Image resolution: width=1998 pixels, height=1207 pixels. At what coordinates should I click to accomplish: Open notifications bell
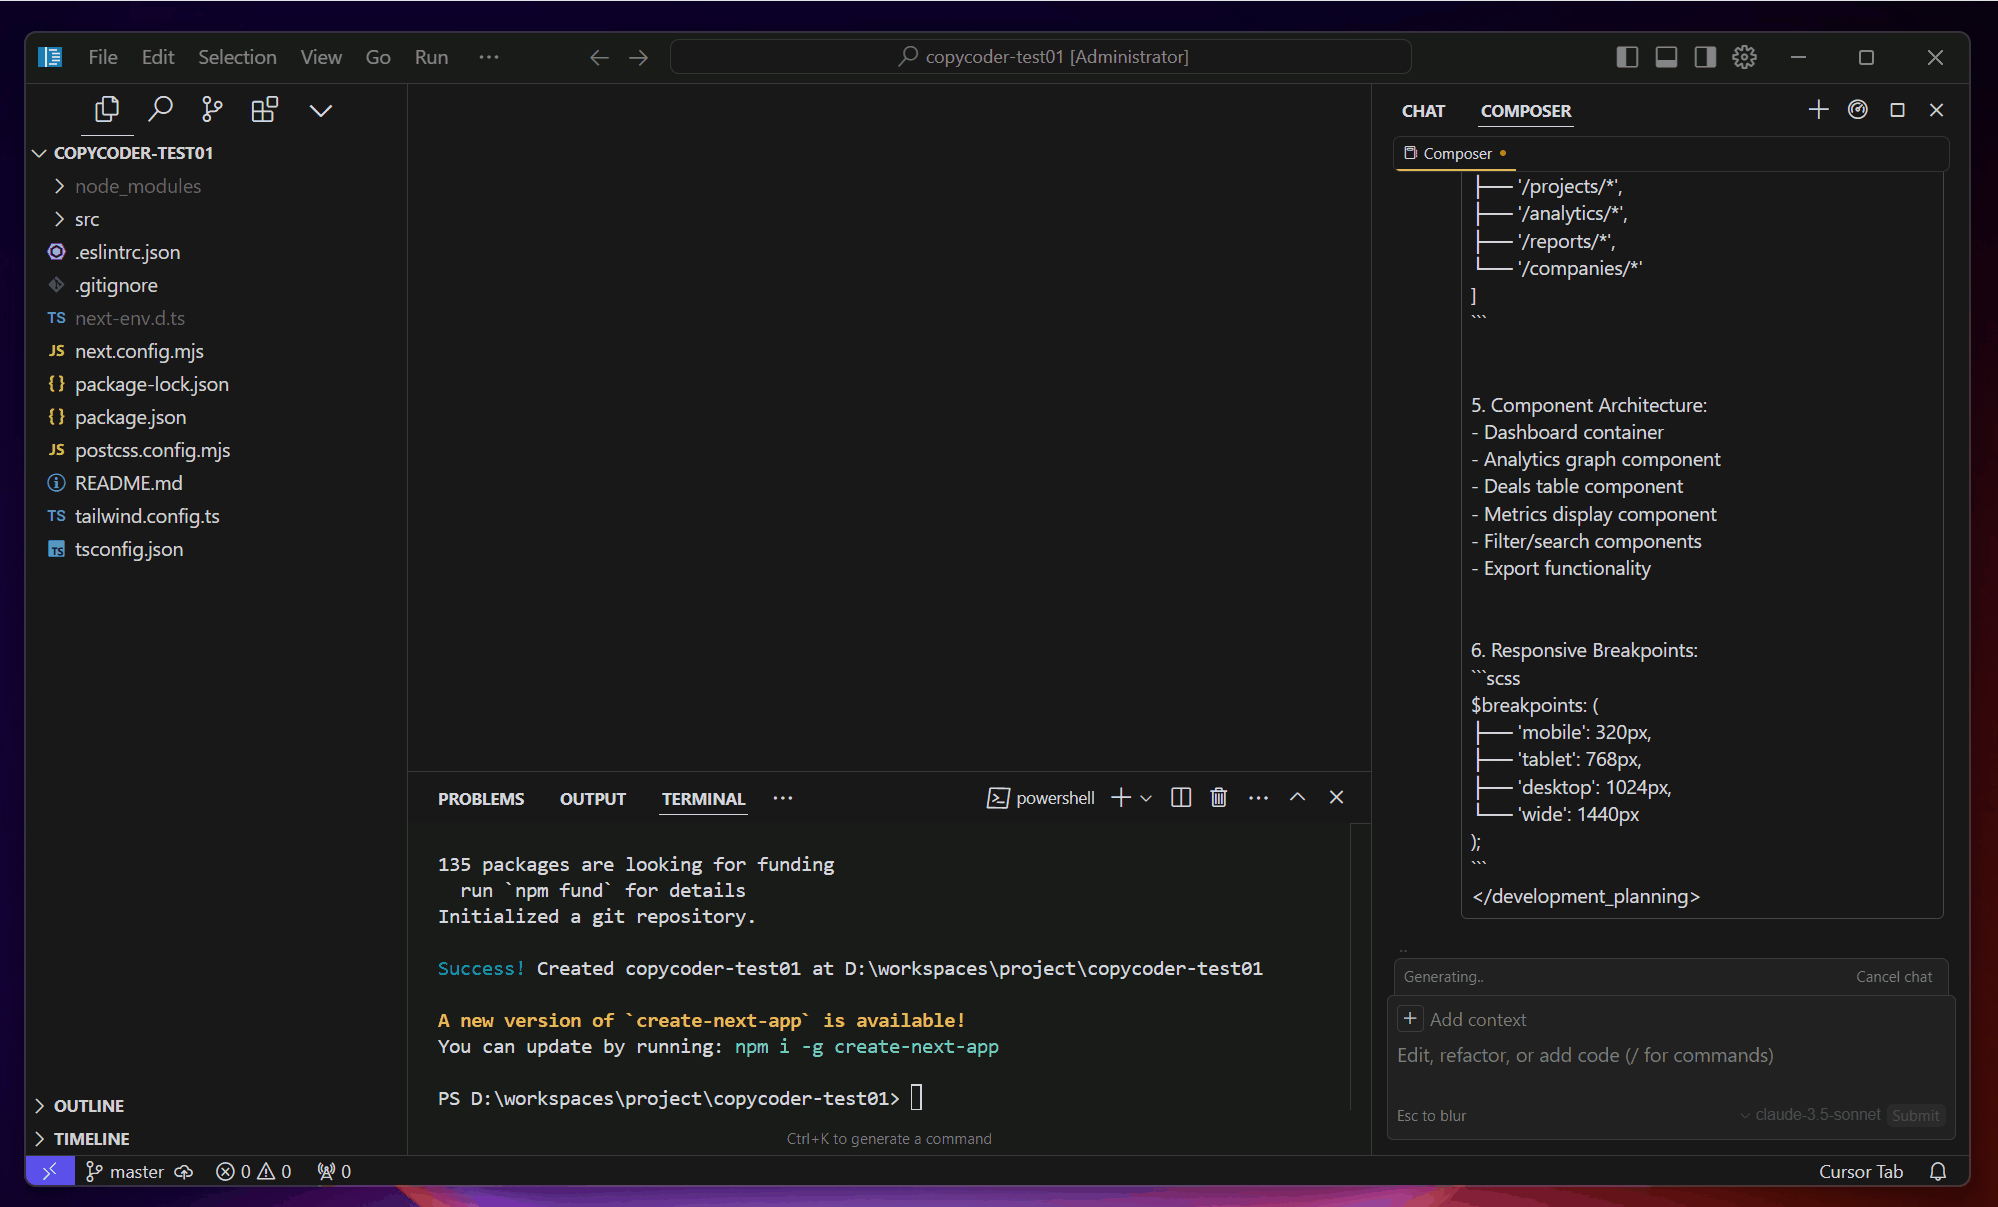(x=1938, y=1171)
